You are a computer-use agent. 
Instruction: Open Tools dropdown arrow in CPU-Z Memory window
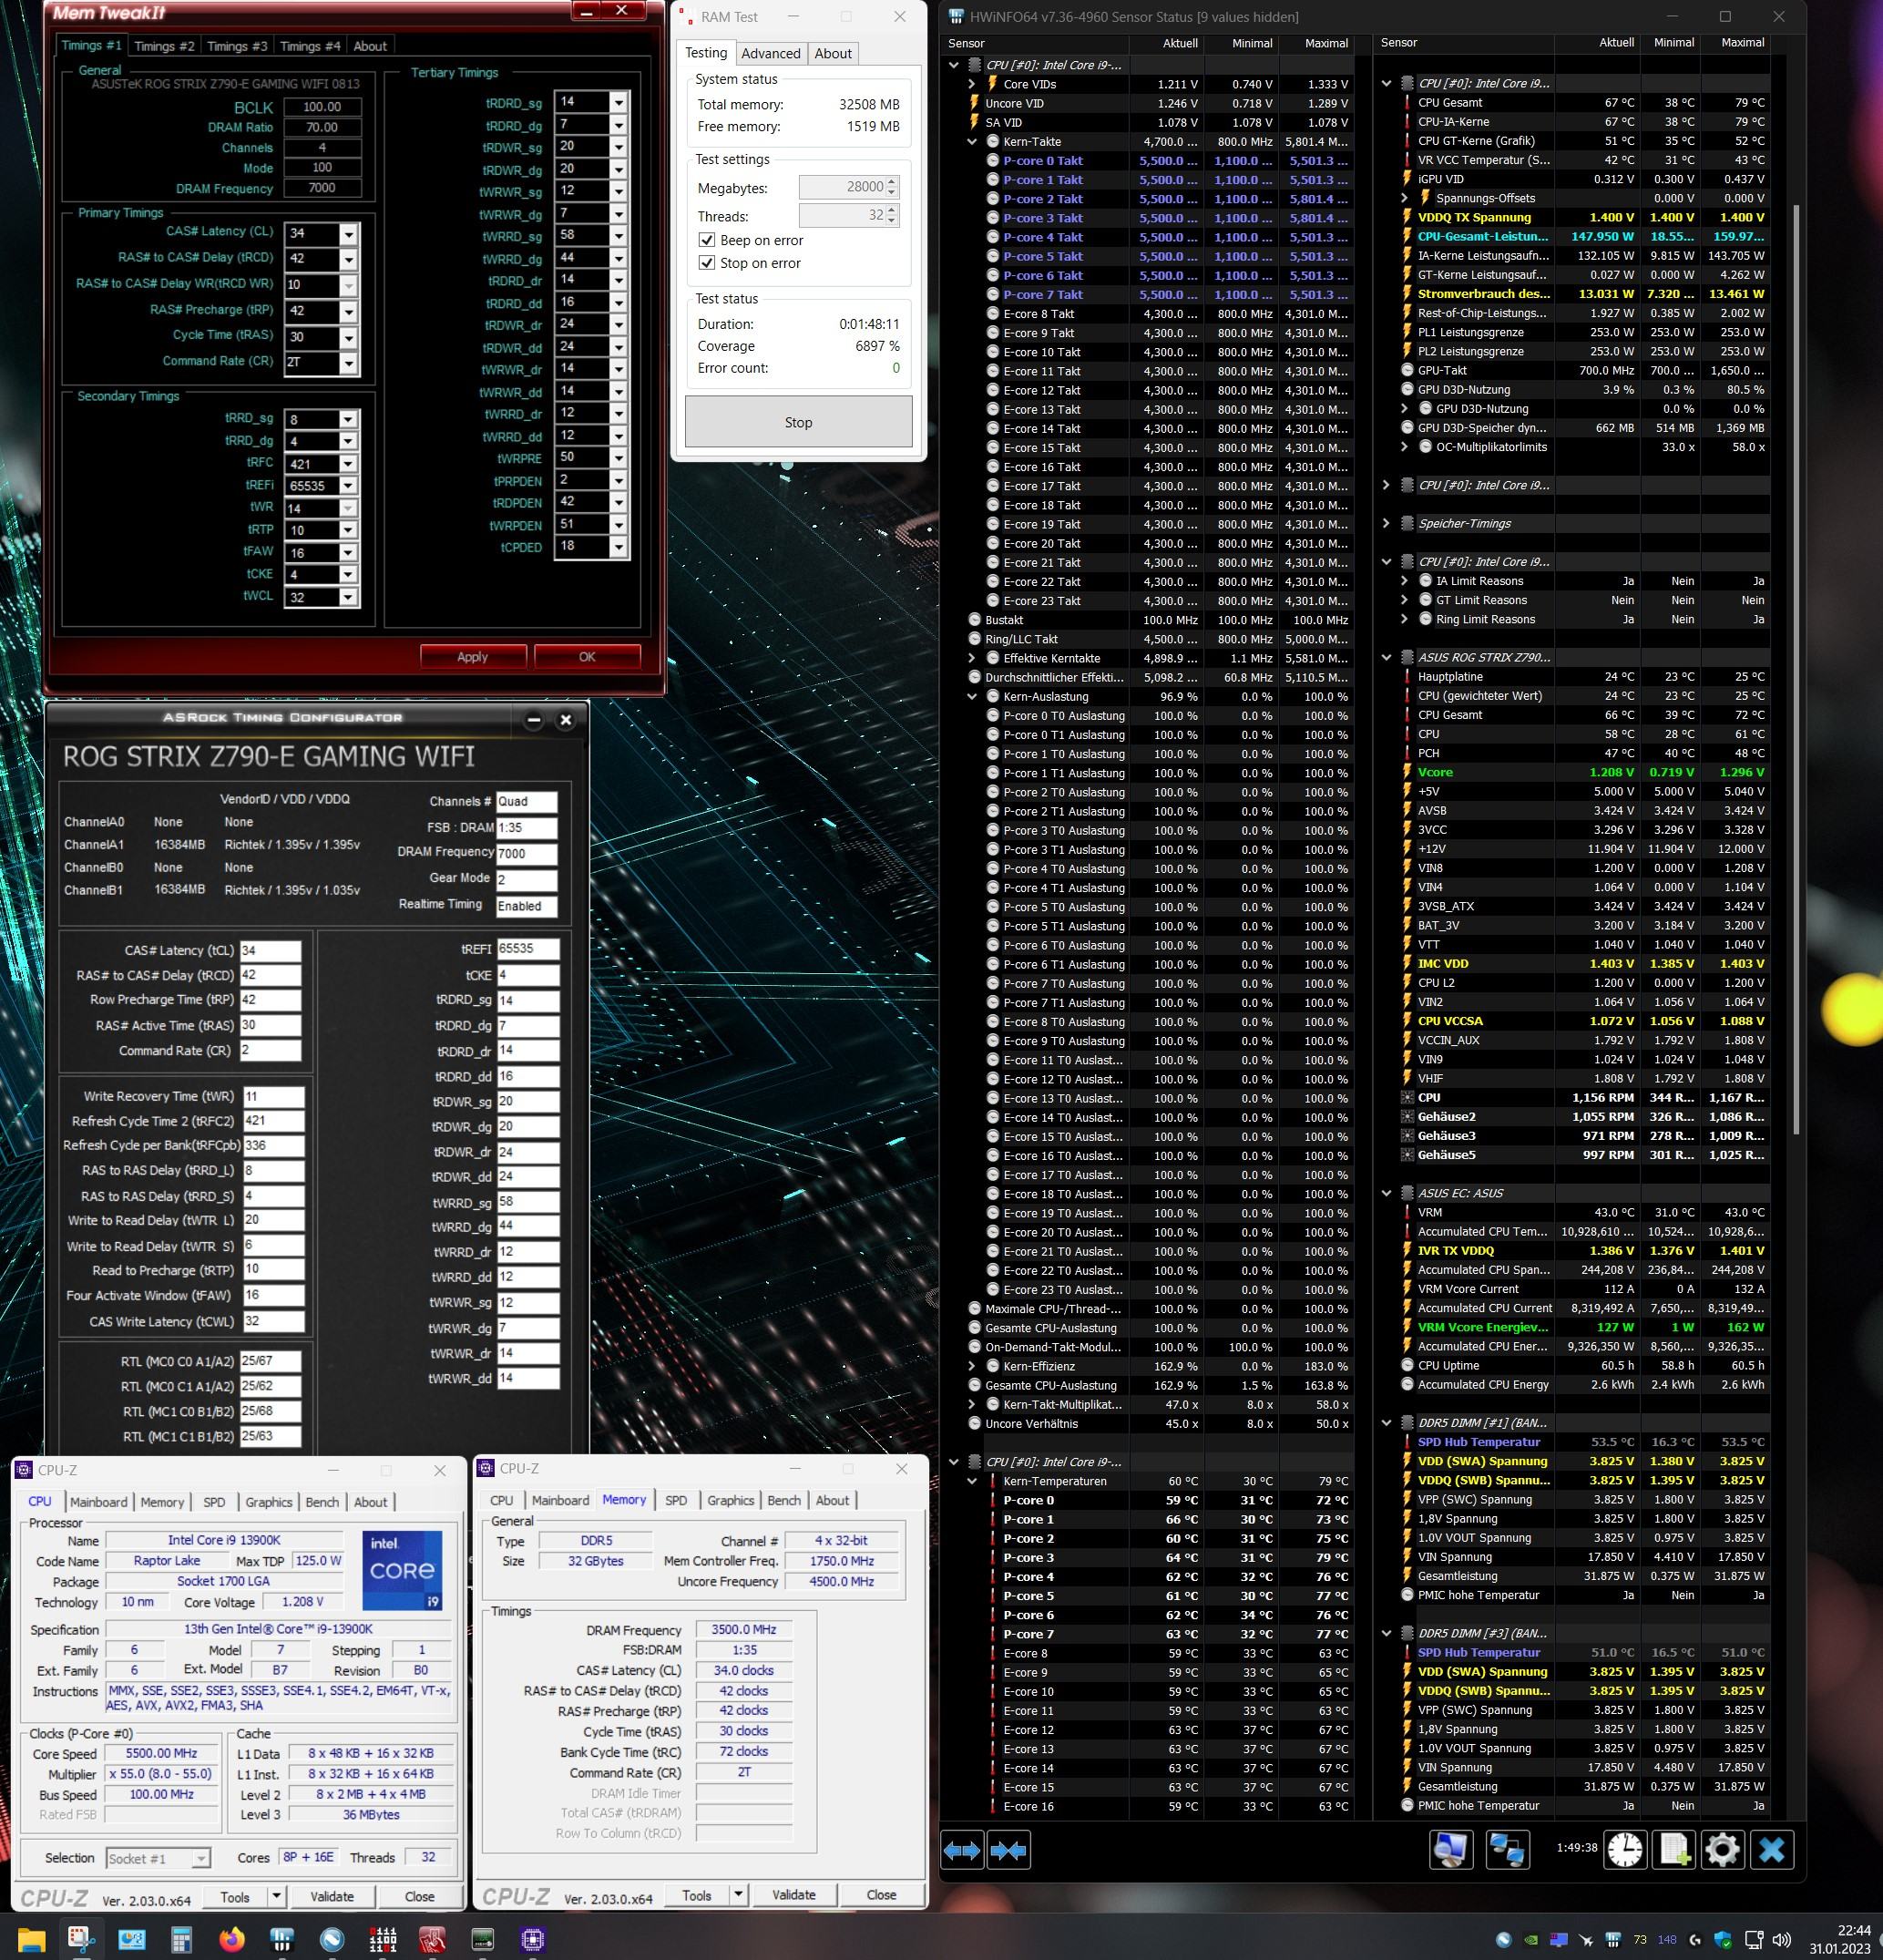click(x=738, y=1894)
